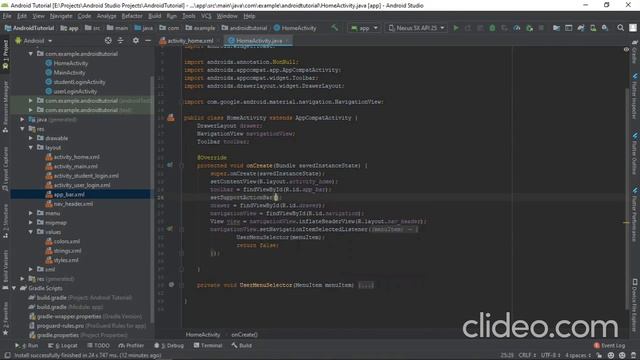Viewport: 640px width, 360px height.
Task: Collapse the res folder
Action: 22,129
